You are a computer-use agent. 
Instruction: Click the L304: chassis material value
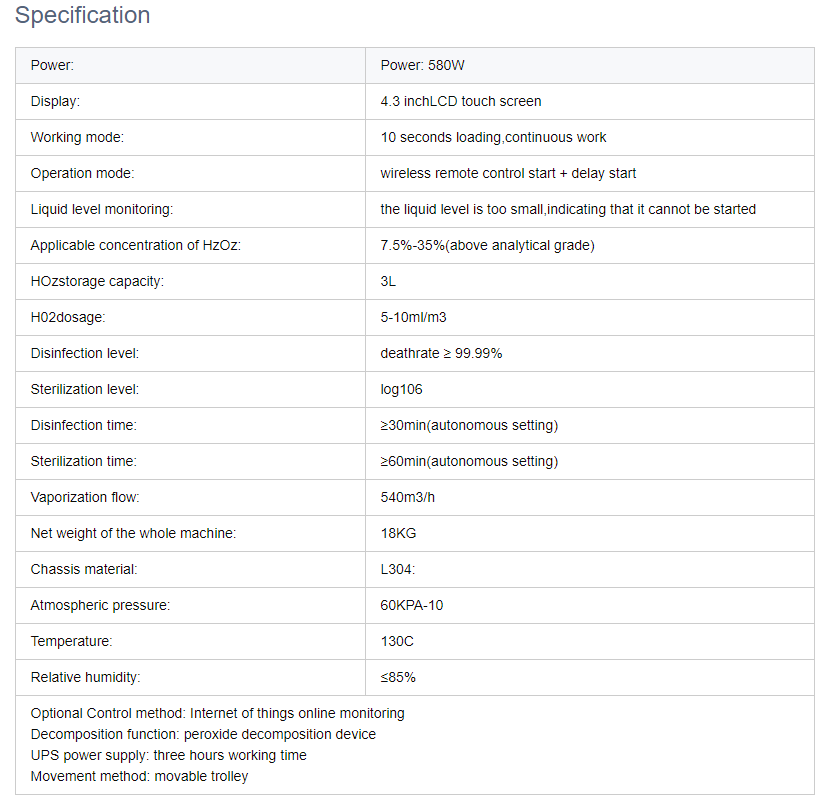(x=397, y=569)
